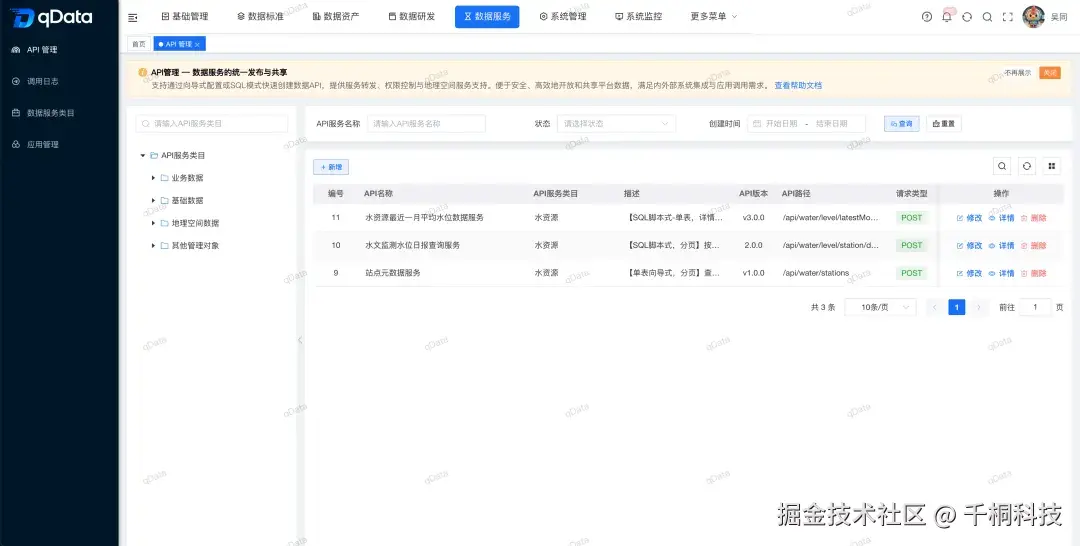Pick 开始日期 in the date range

tap(782, 124)
